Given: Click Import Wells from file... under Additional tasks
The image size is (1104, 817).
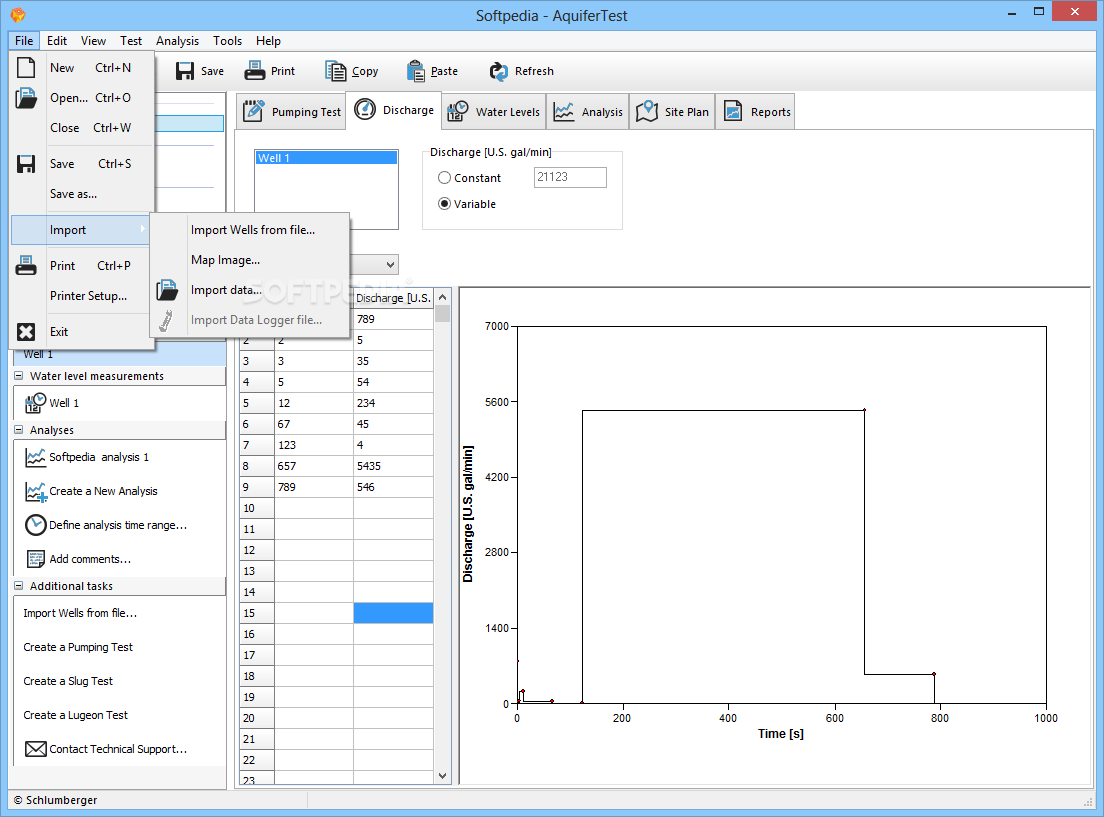Looking at the screenshot, I should (x=80, y=613).
